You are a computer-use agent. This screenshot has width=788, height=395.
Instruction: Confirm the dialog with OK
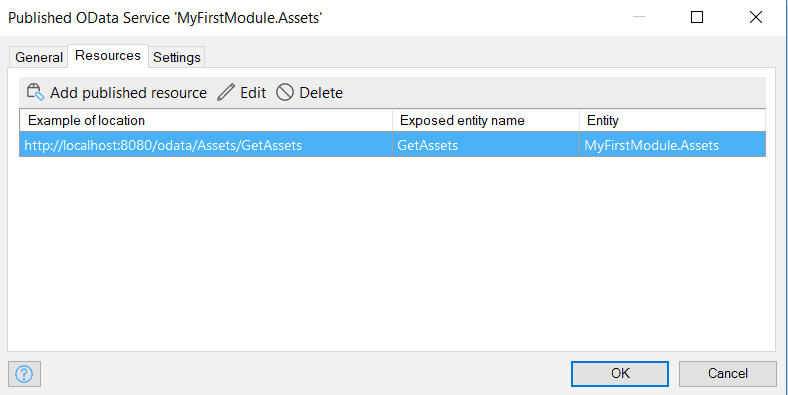tap(620, 373)
